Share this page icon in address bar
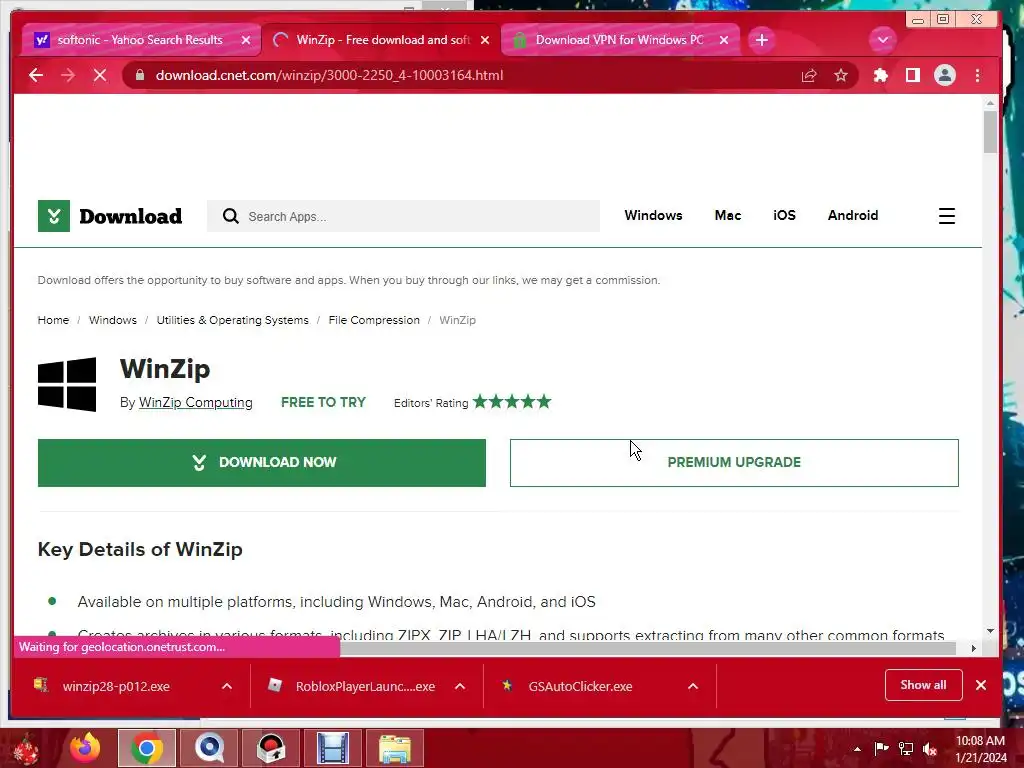 tap(809, 75)
